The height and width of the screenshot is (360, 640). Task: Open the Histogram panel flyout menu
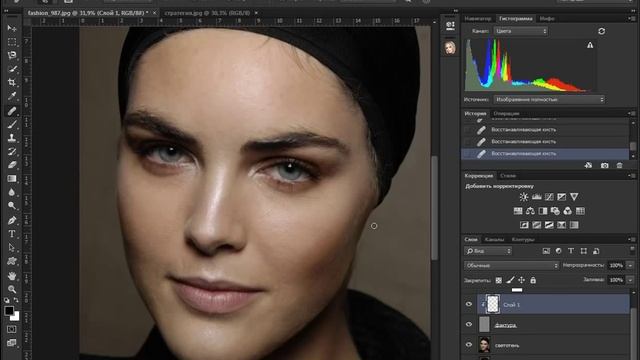pyautogui.click(x=632, y=18)
